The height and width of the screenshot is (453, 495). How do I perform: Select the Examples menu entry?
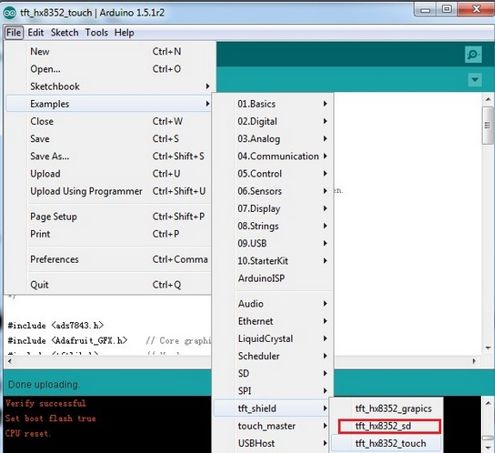click(109, 104)
